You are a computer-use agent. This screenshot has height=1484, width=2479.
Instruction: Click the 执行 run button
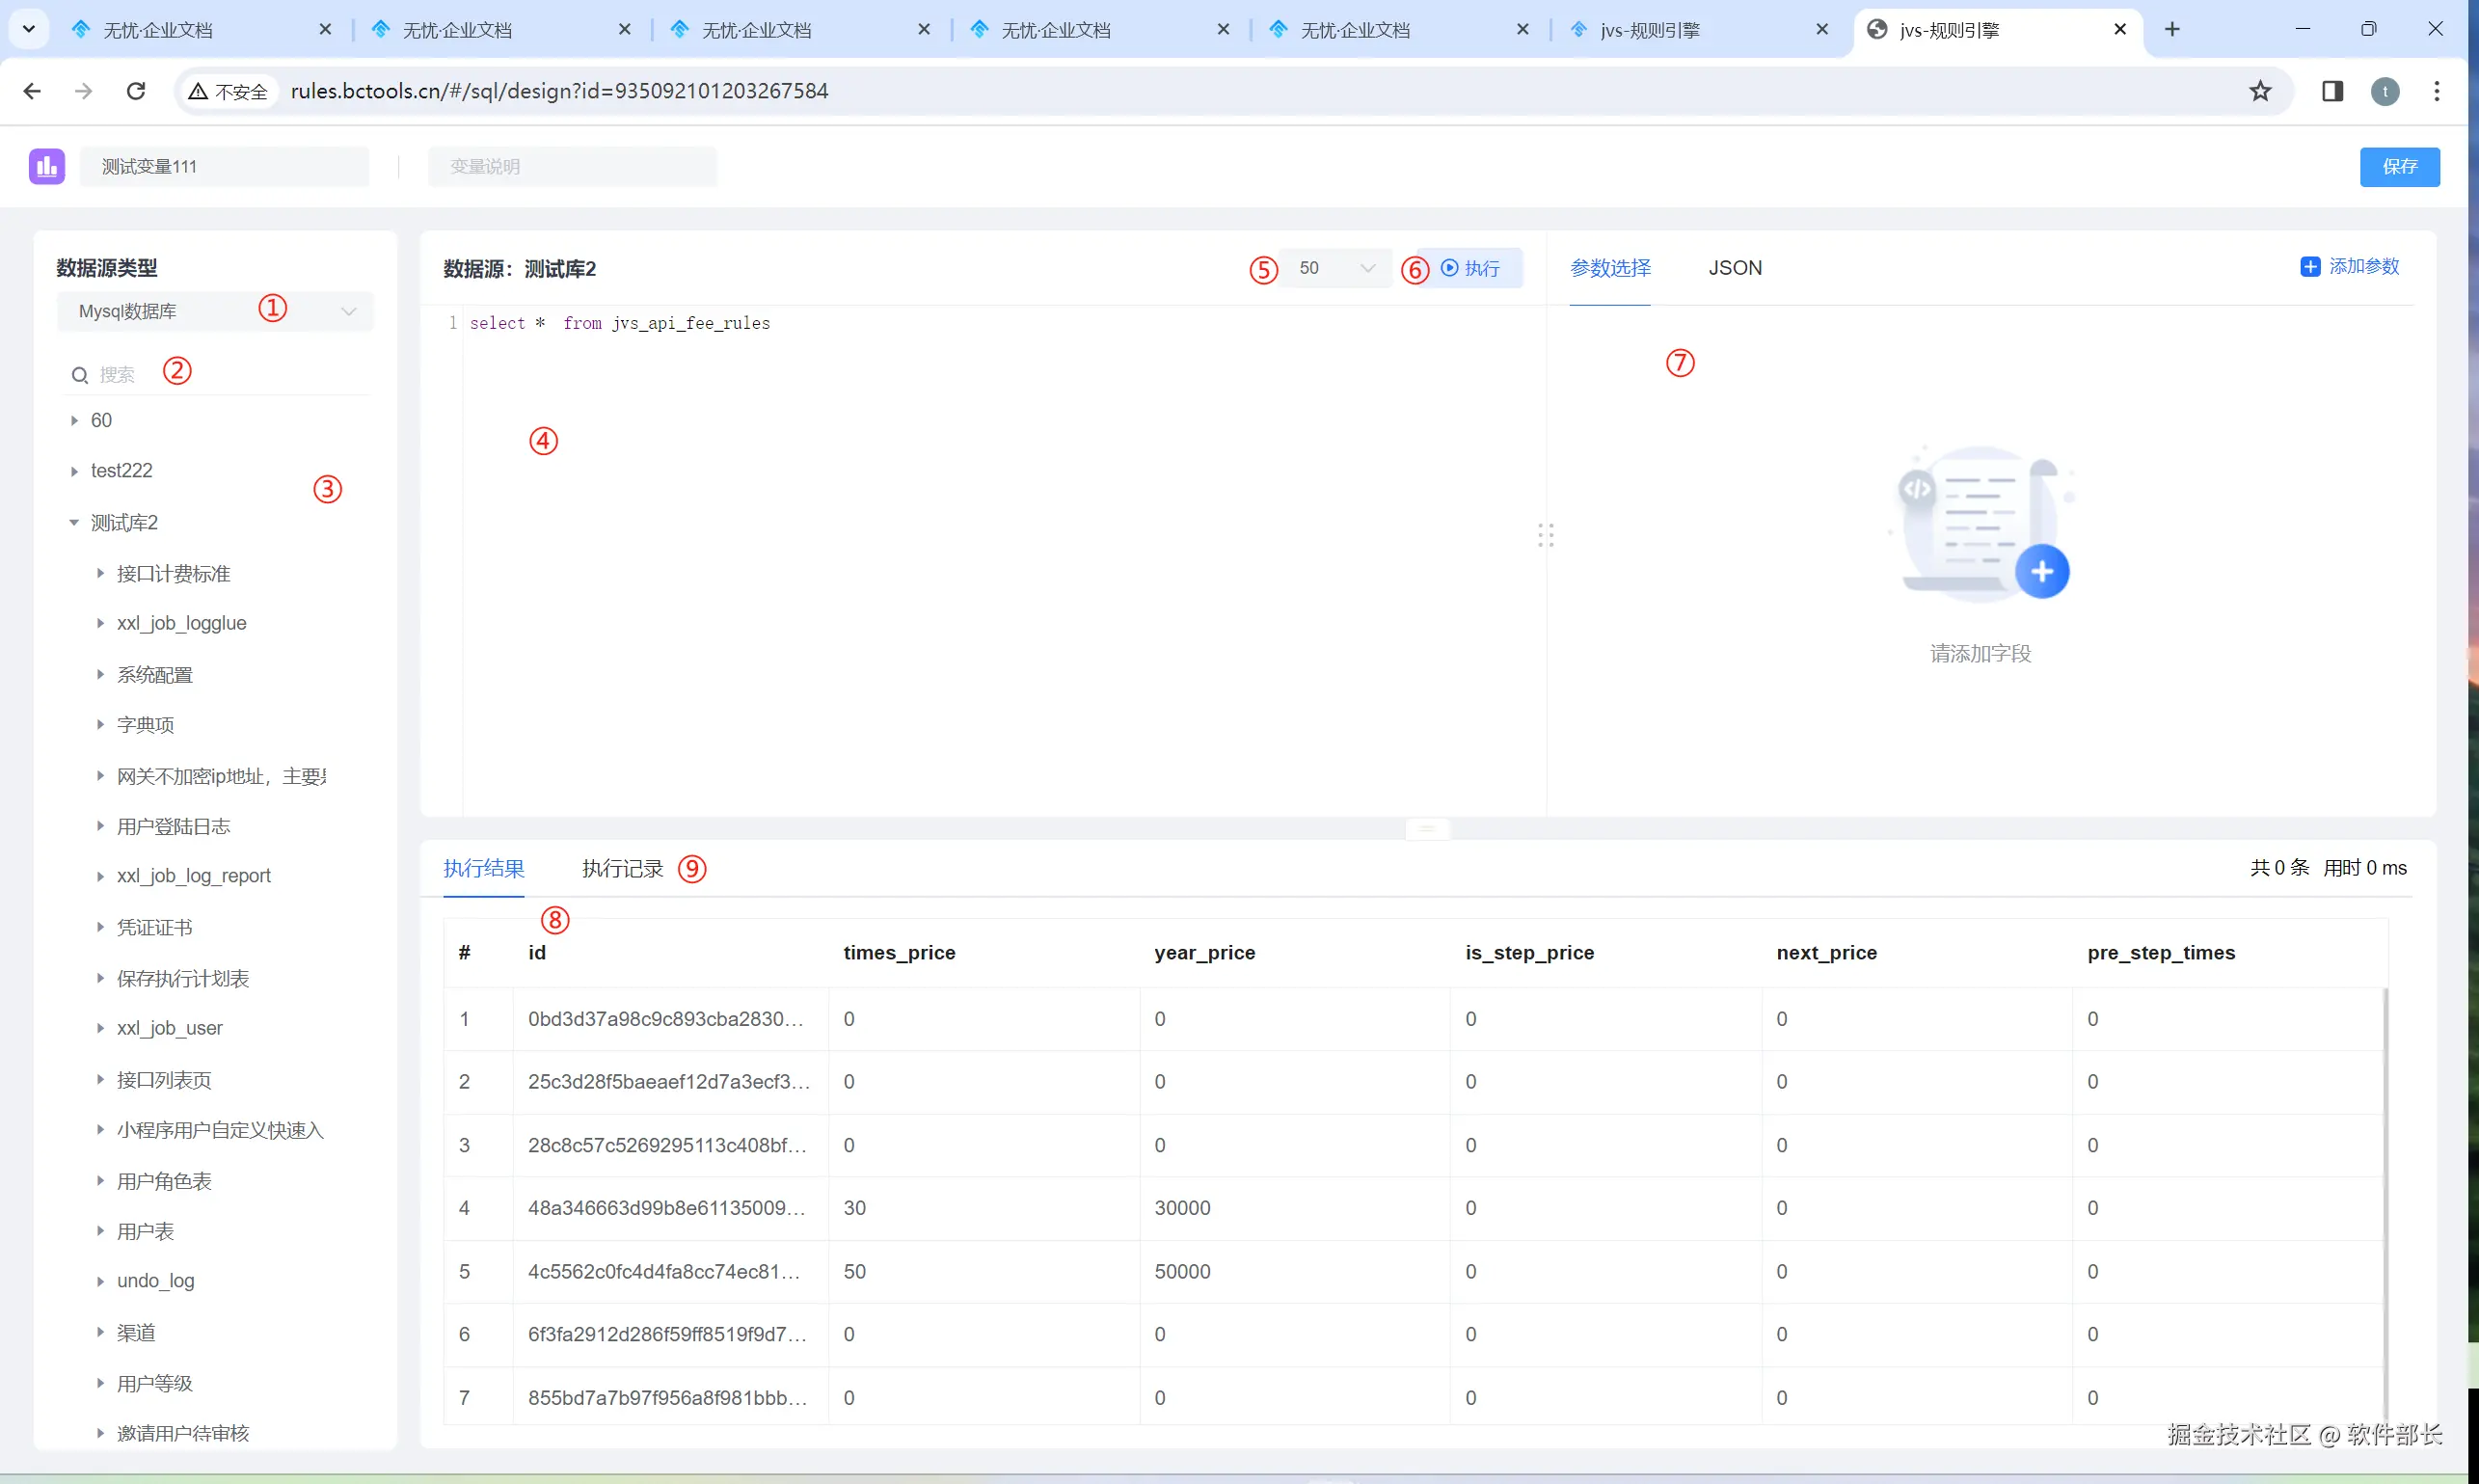1469,268
